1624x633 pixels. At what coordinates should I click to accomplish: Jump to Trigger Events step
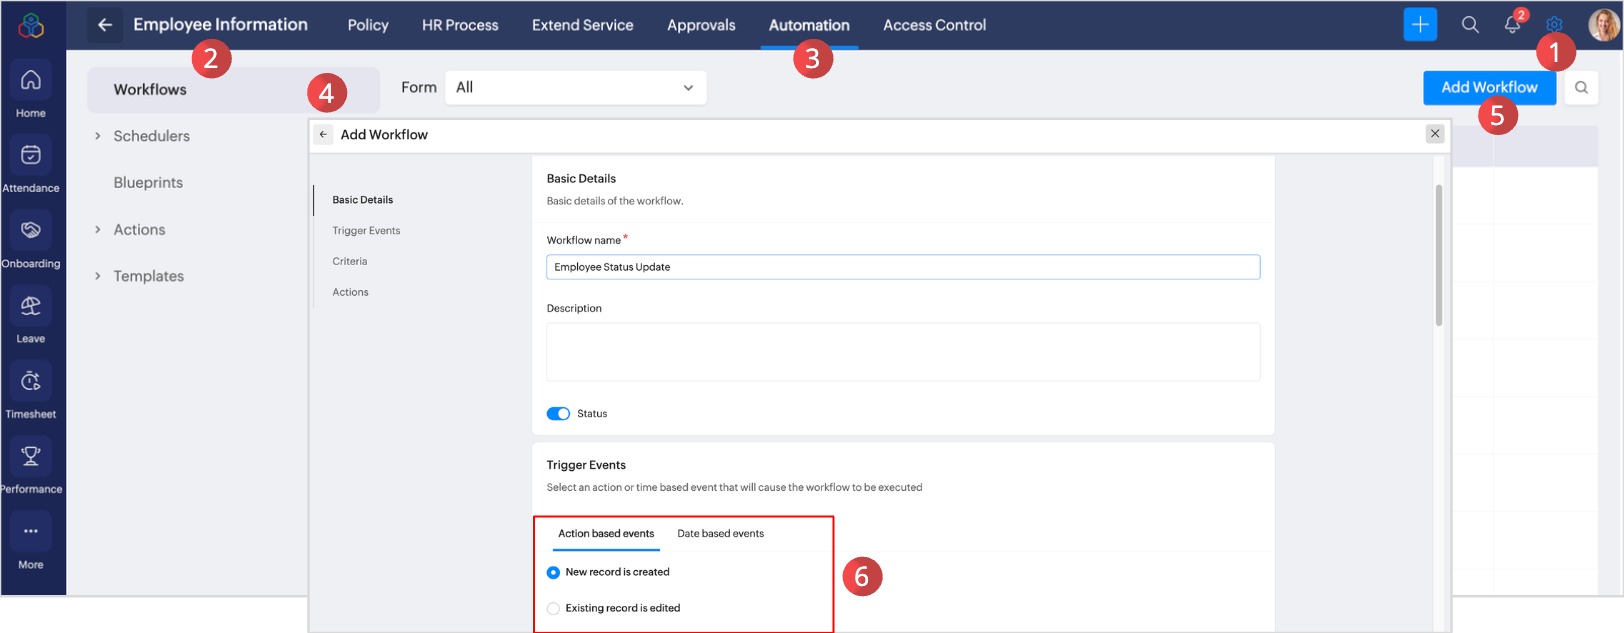[366, 231]
